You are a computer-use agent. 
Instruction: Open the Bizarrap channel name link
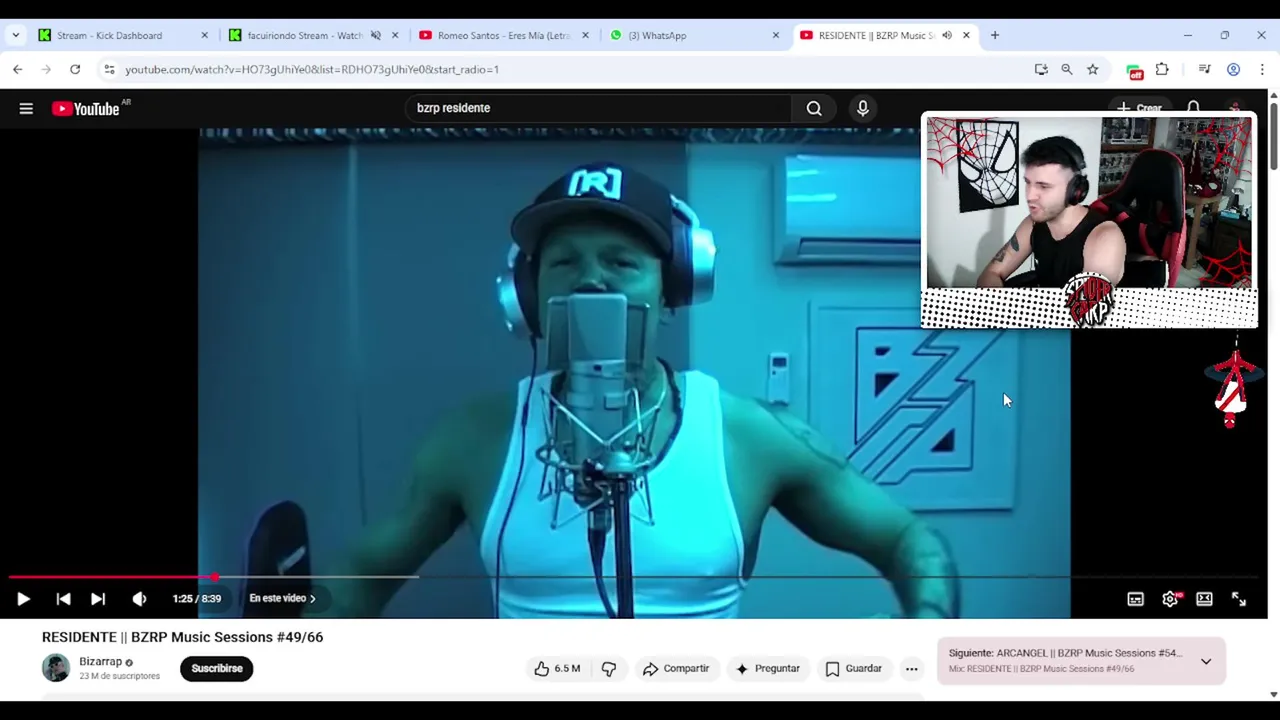(101, 661)
